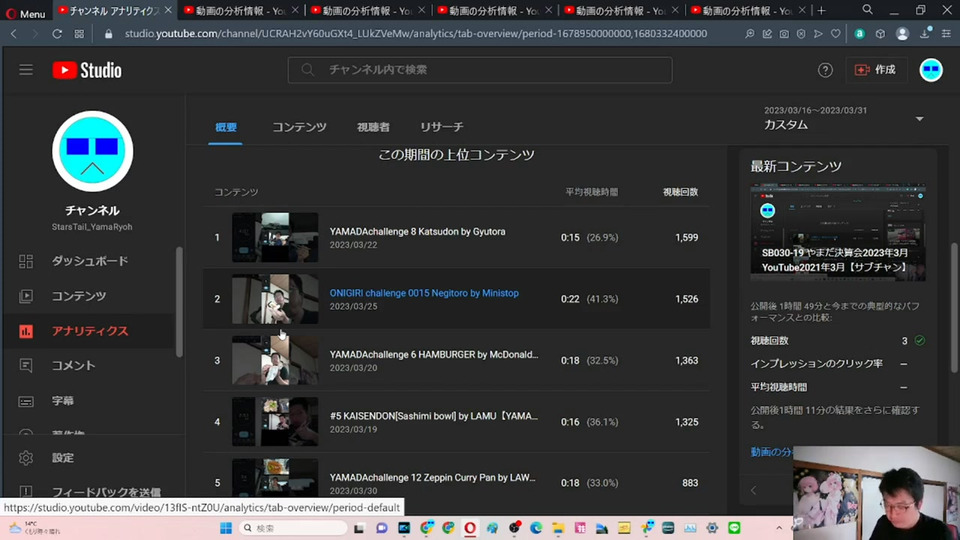
Task: Click the 平均視聴時間 column header
Action: click(591, 192)
